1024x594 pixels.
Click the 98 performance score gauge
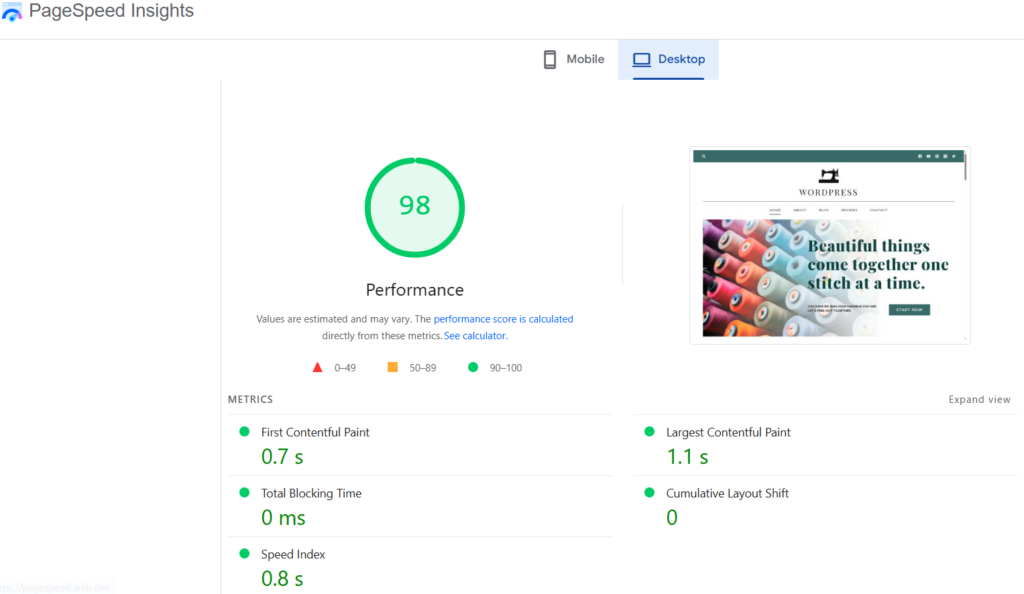coord(415,208)
